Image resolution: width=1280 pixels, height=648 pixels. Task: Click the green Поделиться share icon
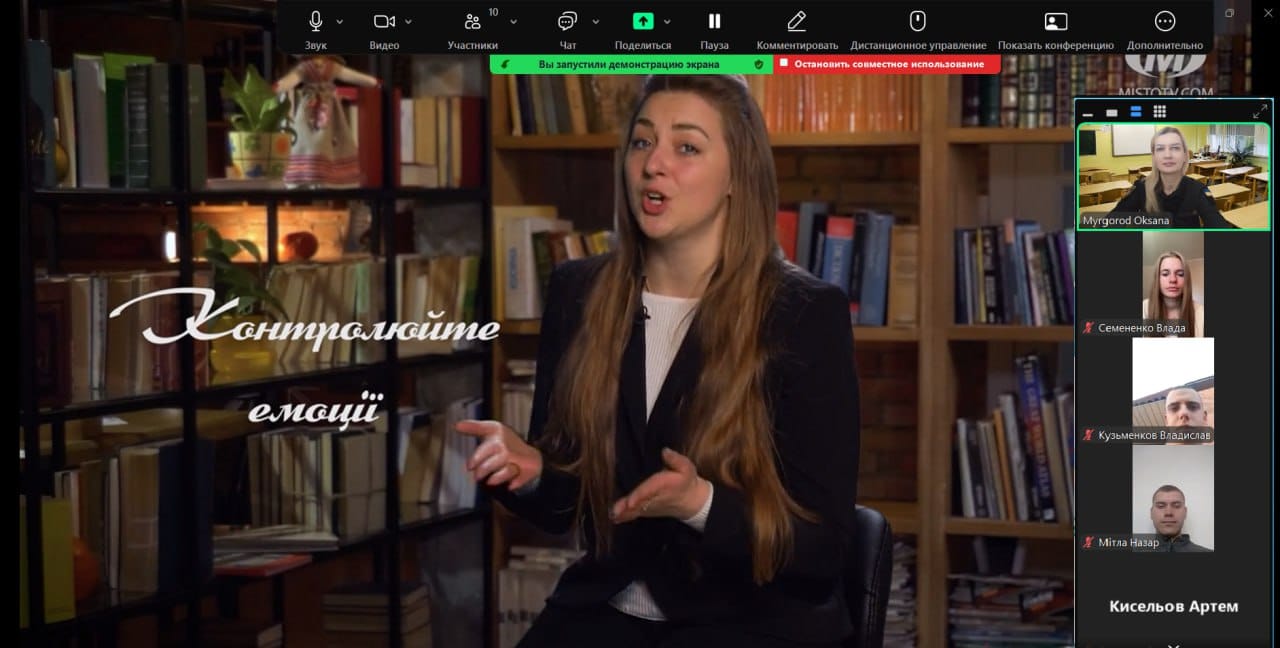643,22
